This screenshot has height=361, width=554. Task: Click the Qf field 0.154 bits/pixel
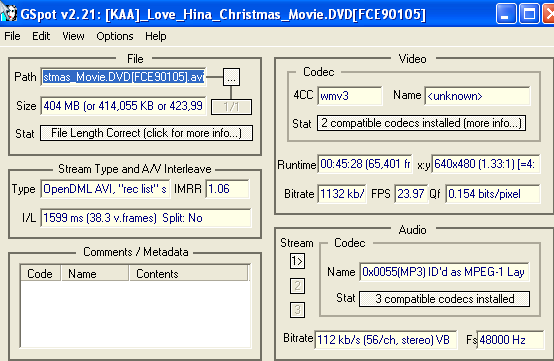(493, 194)
